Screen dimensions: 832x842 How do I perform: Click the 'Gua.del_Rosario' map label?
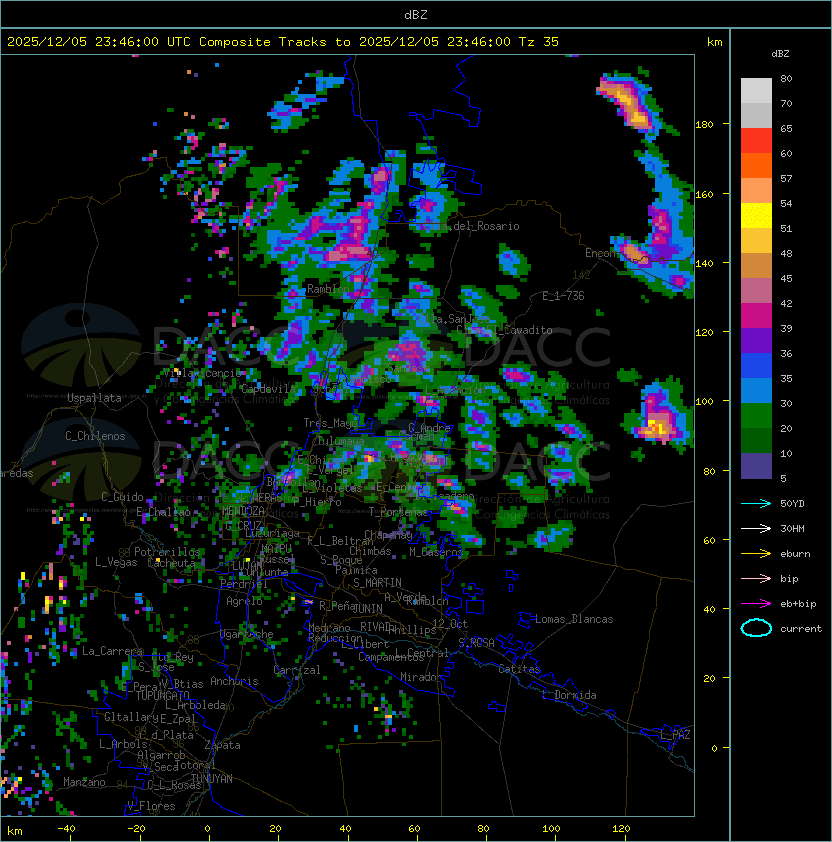tap(474, 226)
